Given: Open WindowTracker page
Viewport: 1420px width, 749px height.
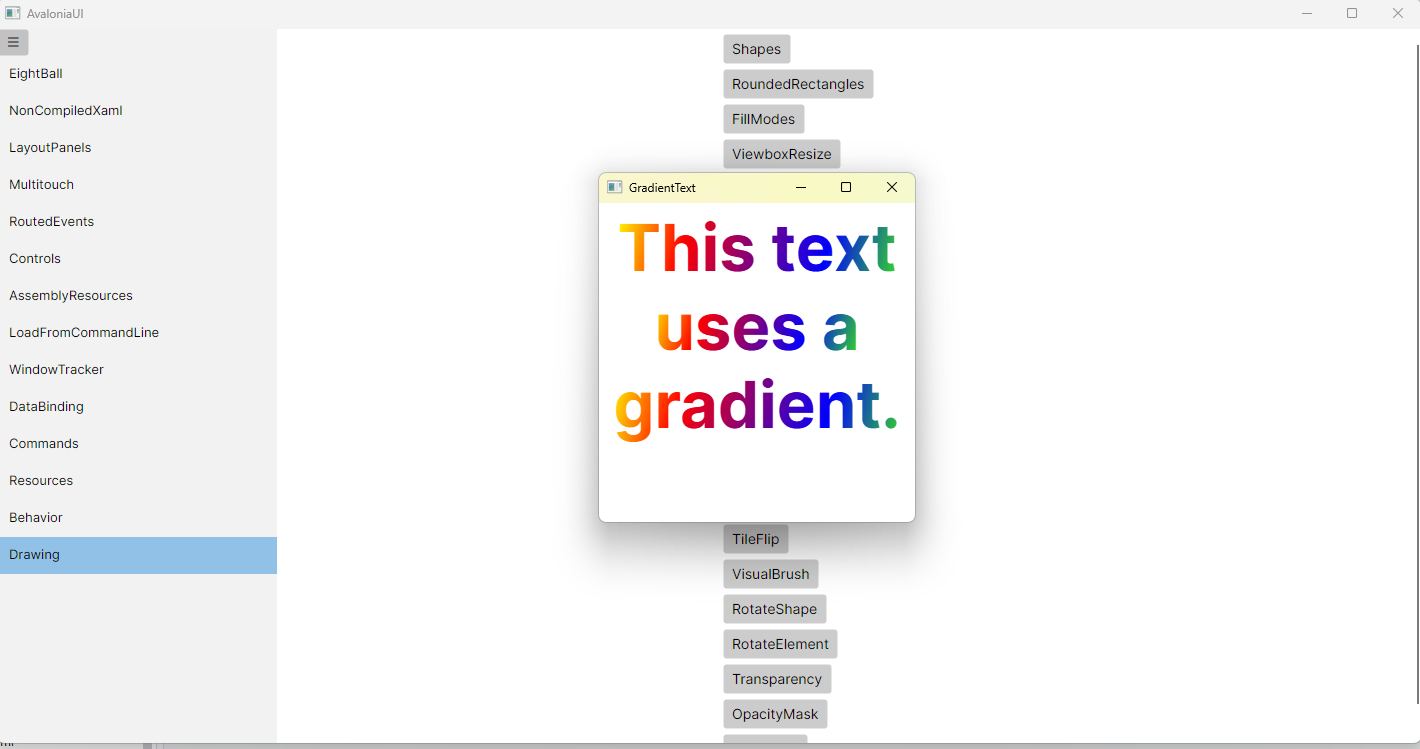Looking at the screenshot, I should [138, 370].
